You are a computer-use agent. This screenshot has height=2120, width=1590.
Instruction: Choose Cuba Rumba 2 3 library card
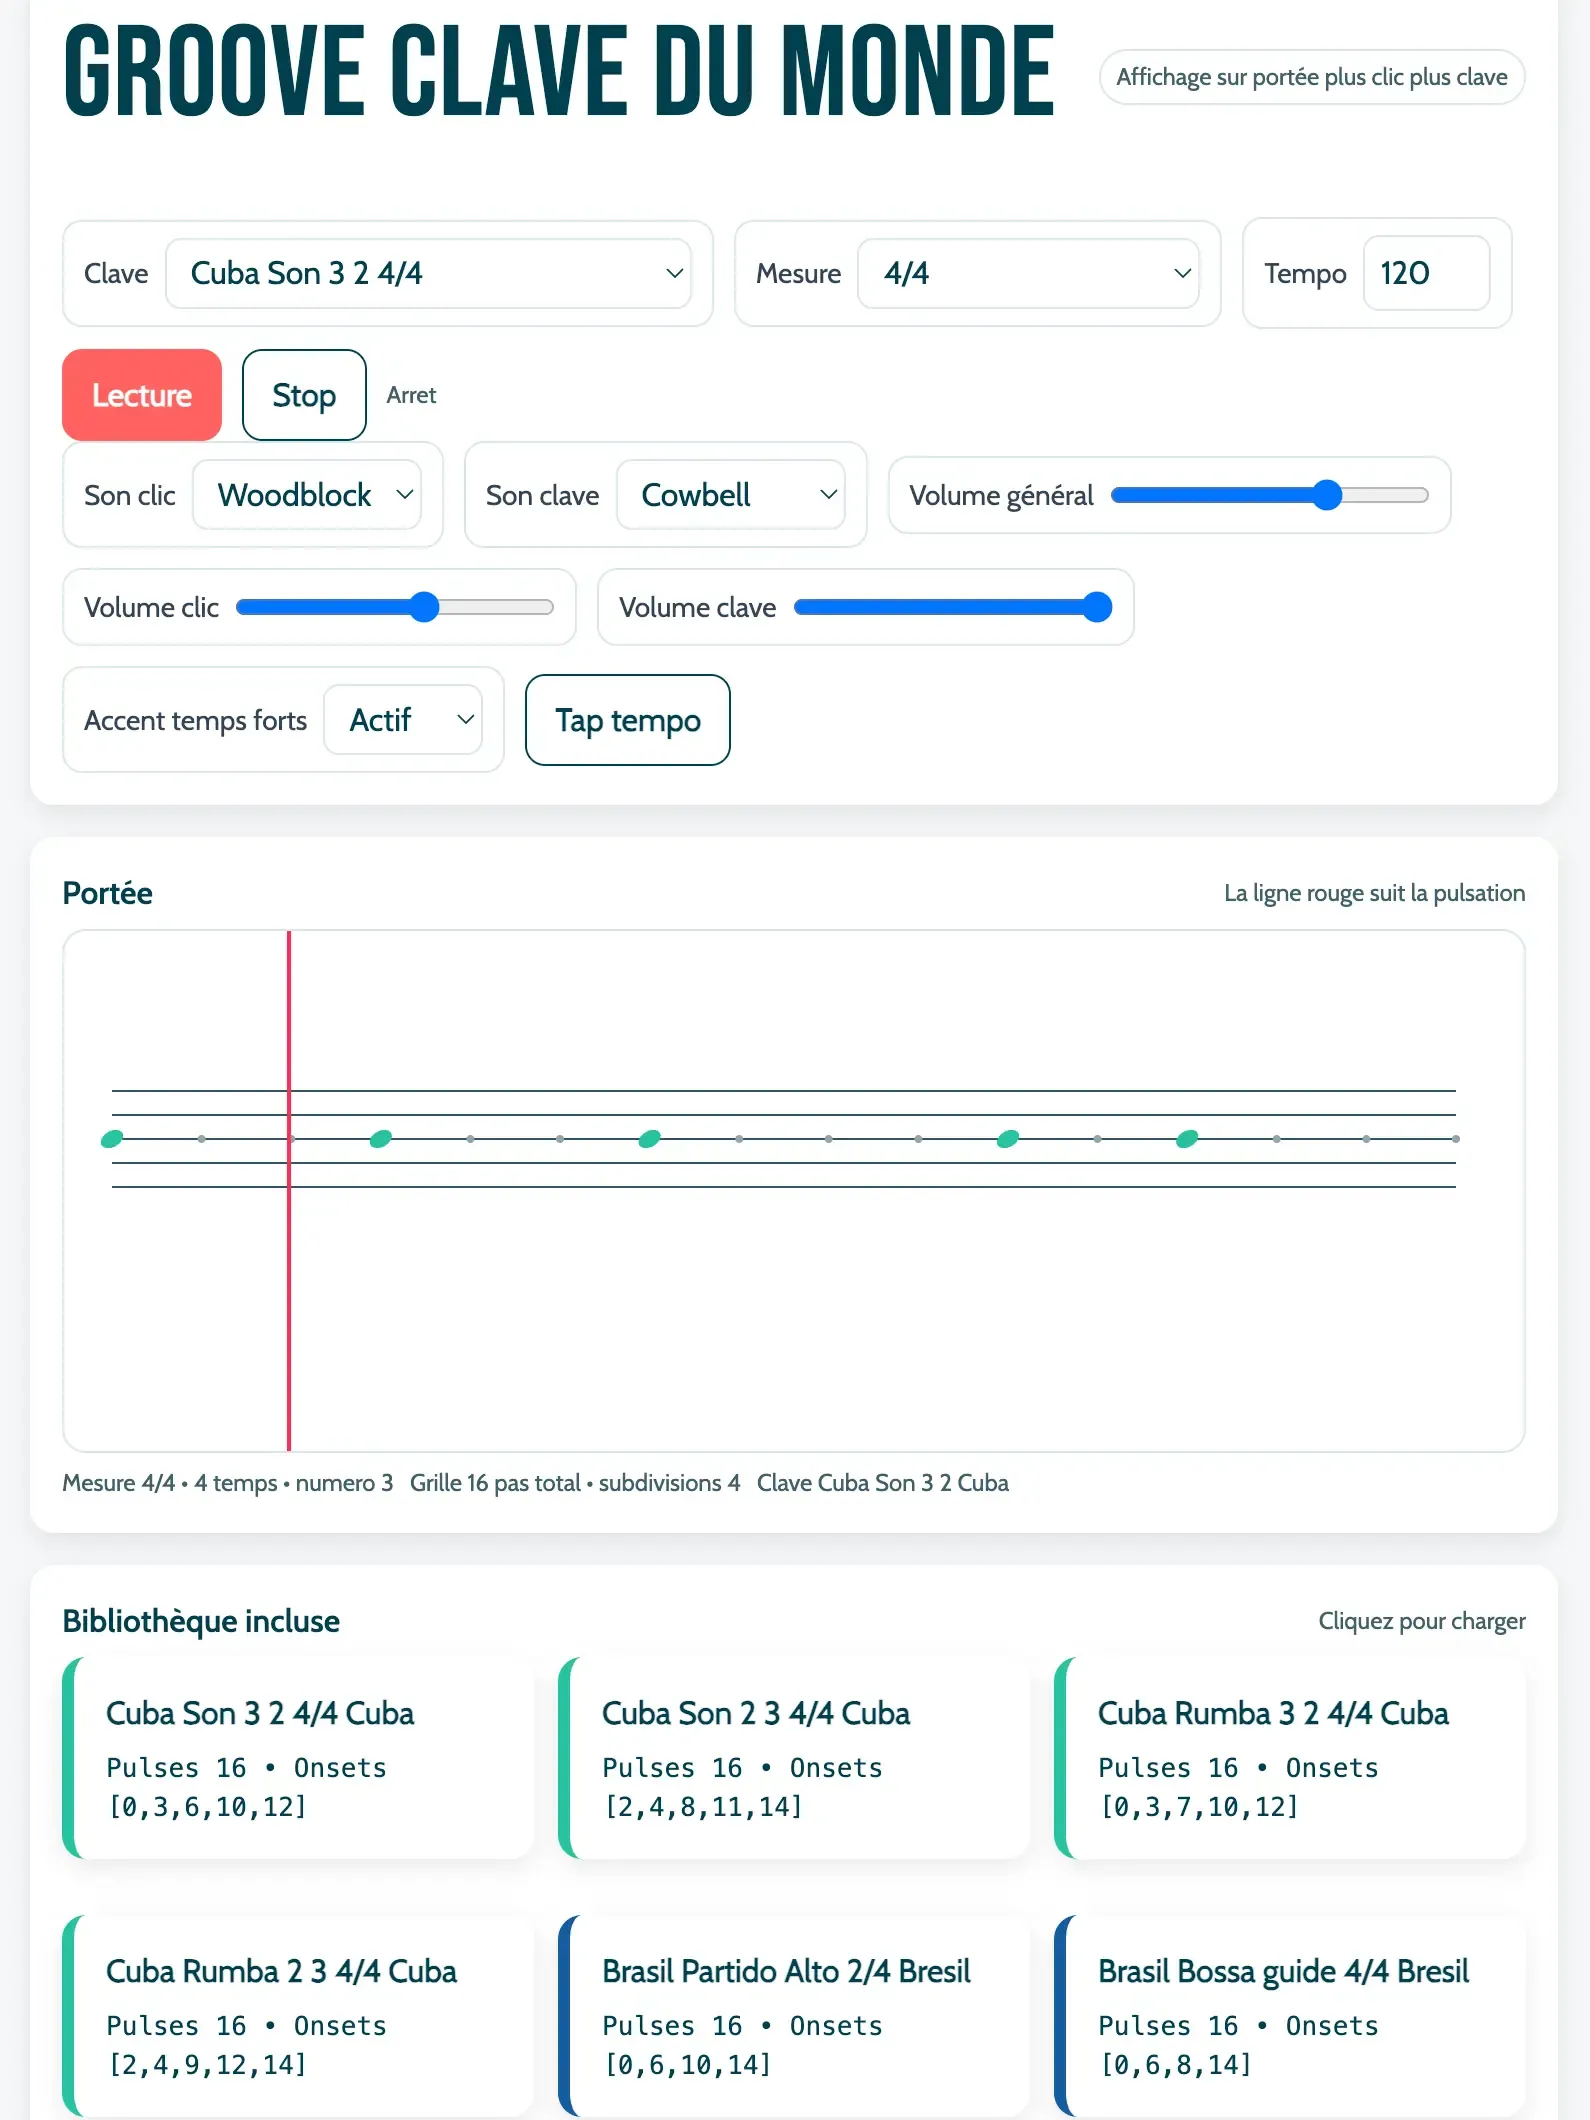[298, 2015]
